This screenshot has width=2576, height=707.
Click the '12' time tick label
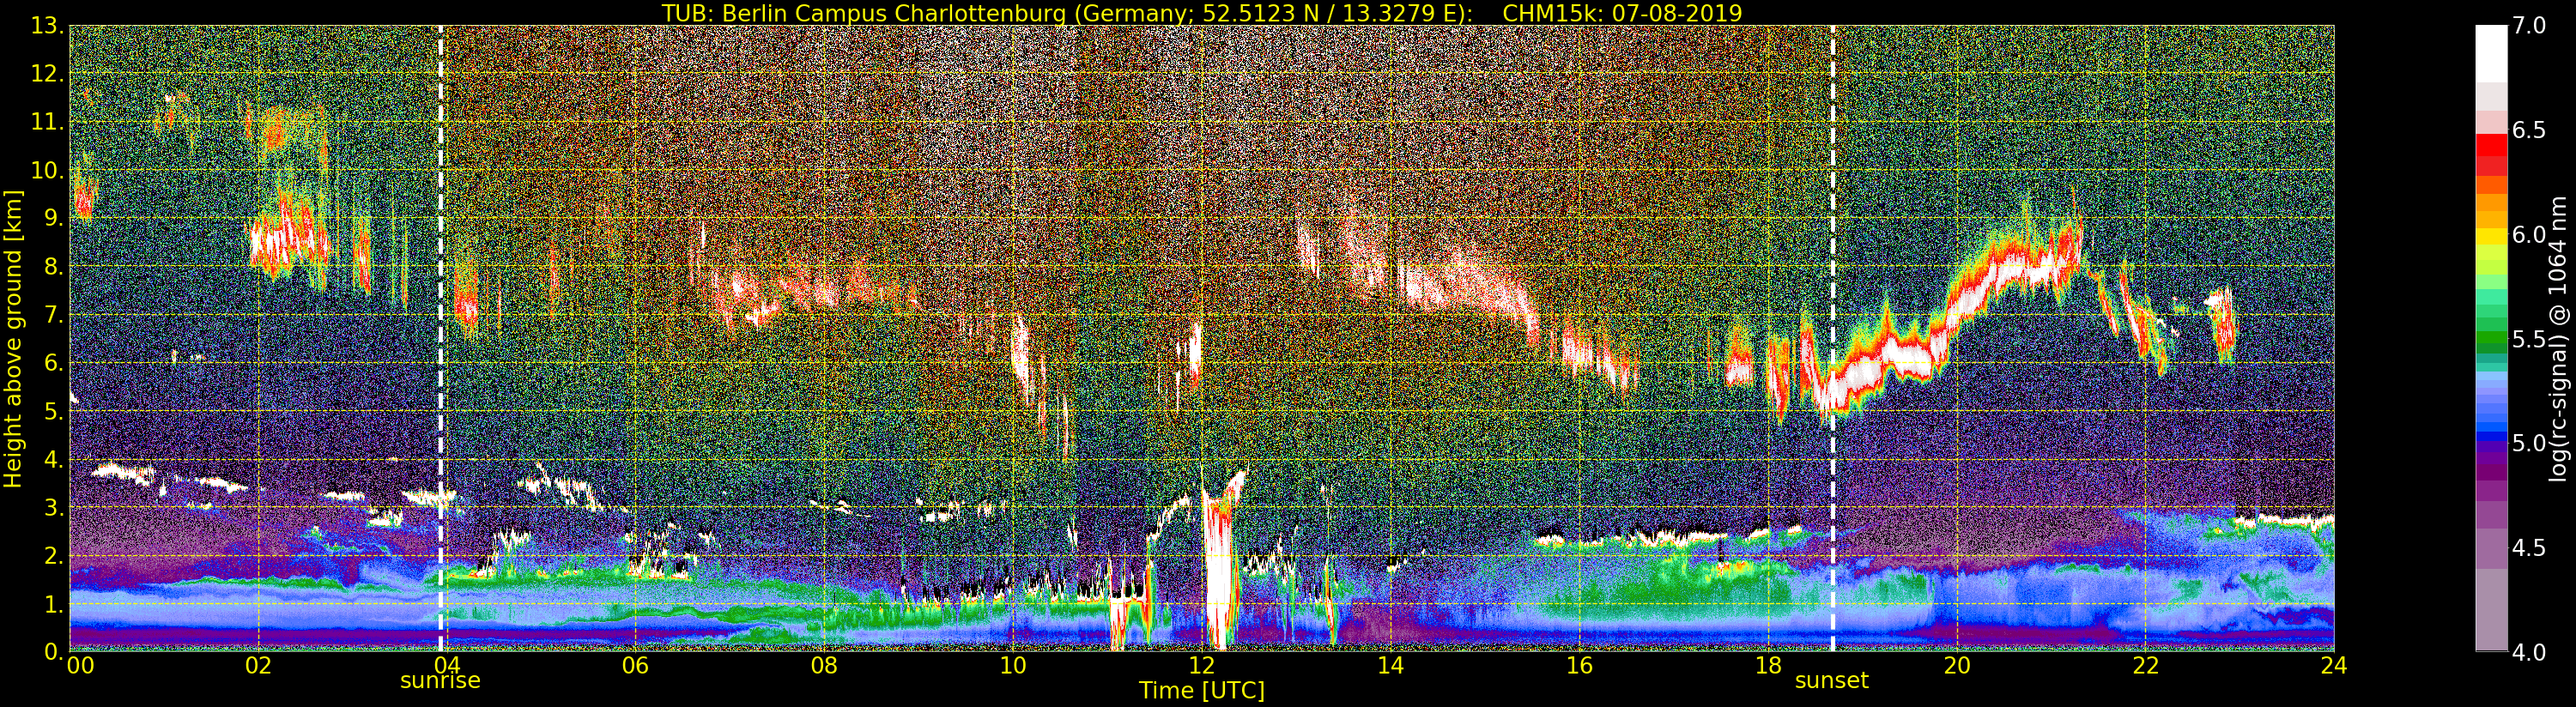pyautogui.click(x=1201, y=665)
